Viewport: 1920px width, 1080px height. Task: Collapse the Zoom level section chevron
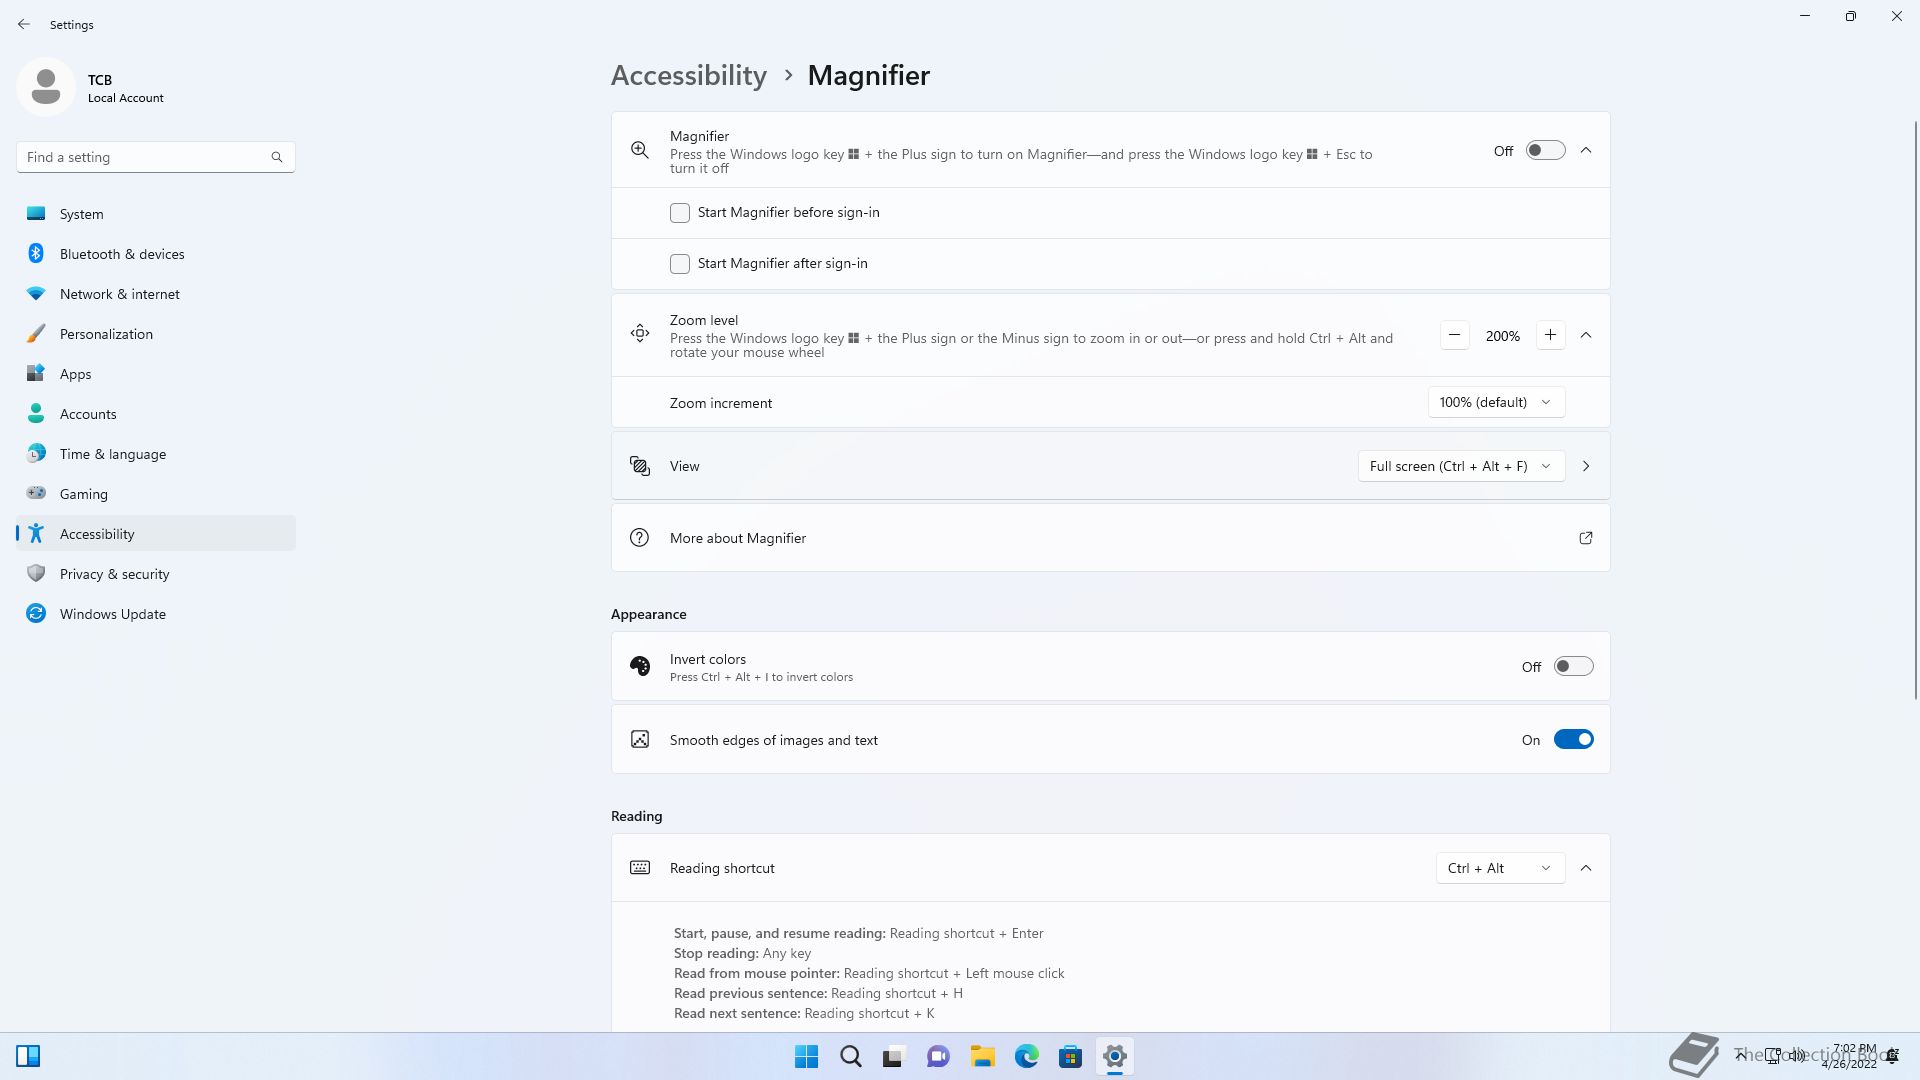pos(1586,336)
